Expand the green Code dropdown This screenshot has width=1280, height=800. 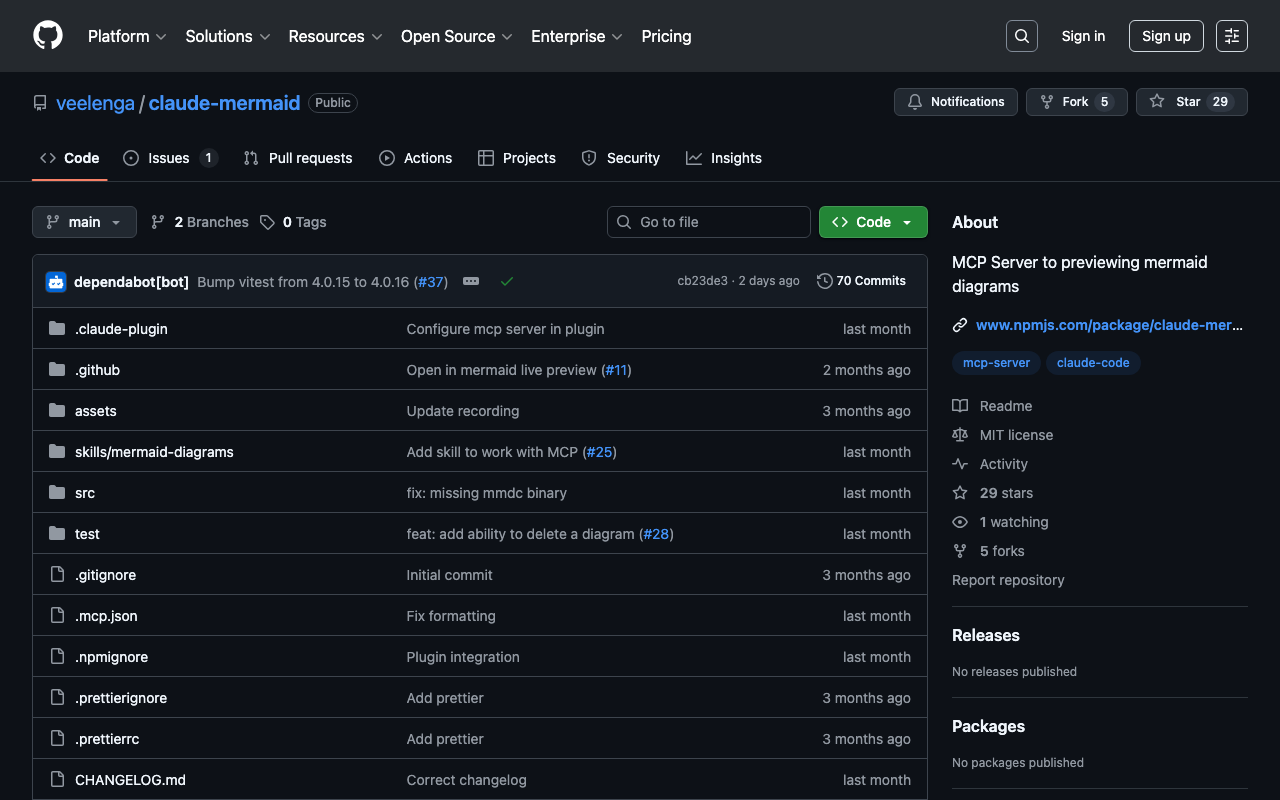pos(872,222)
